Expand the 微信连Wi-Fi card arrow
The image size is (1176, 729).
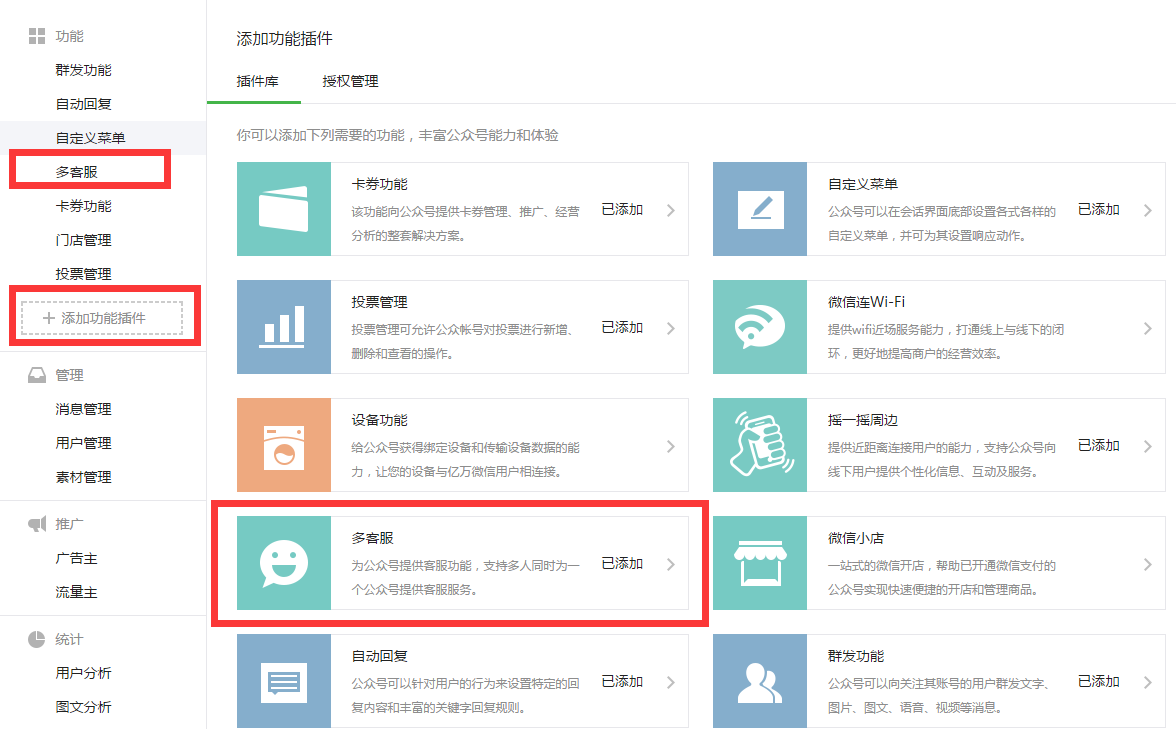pos(1147,328)
